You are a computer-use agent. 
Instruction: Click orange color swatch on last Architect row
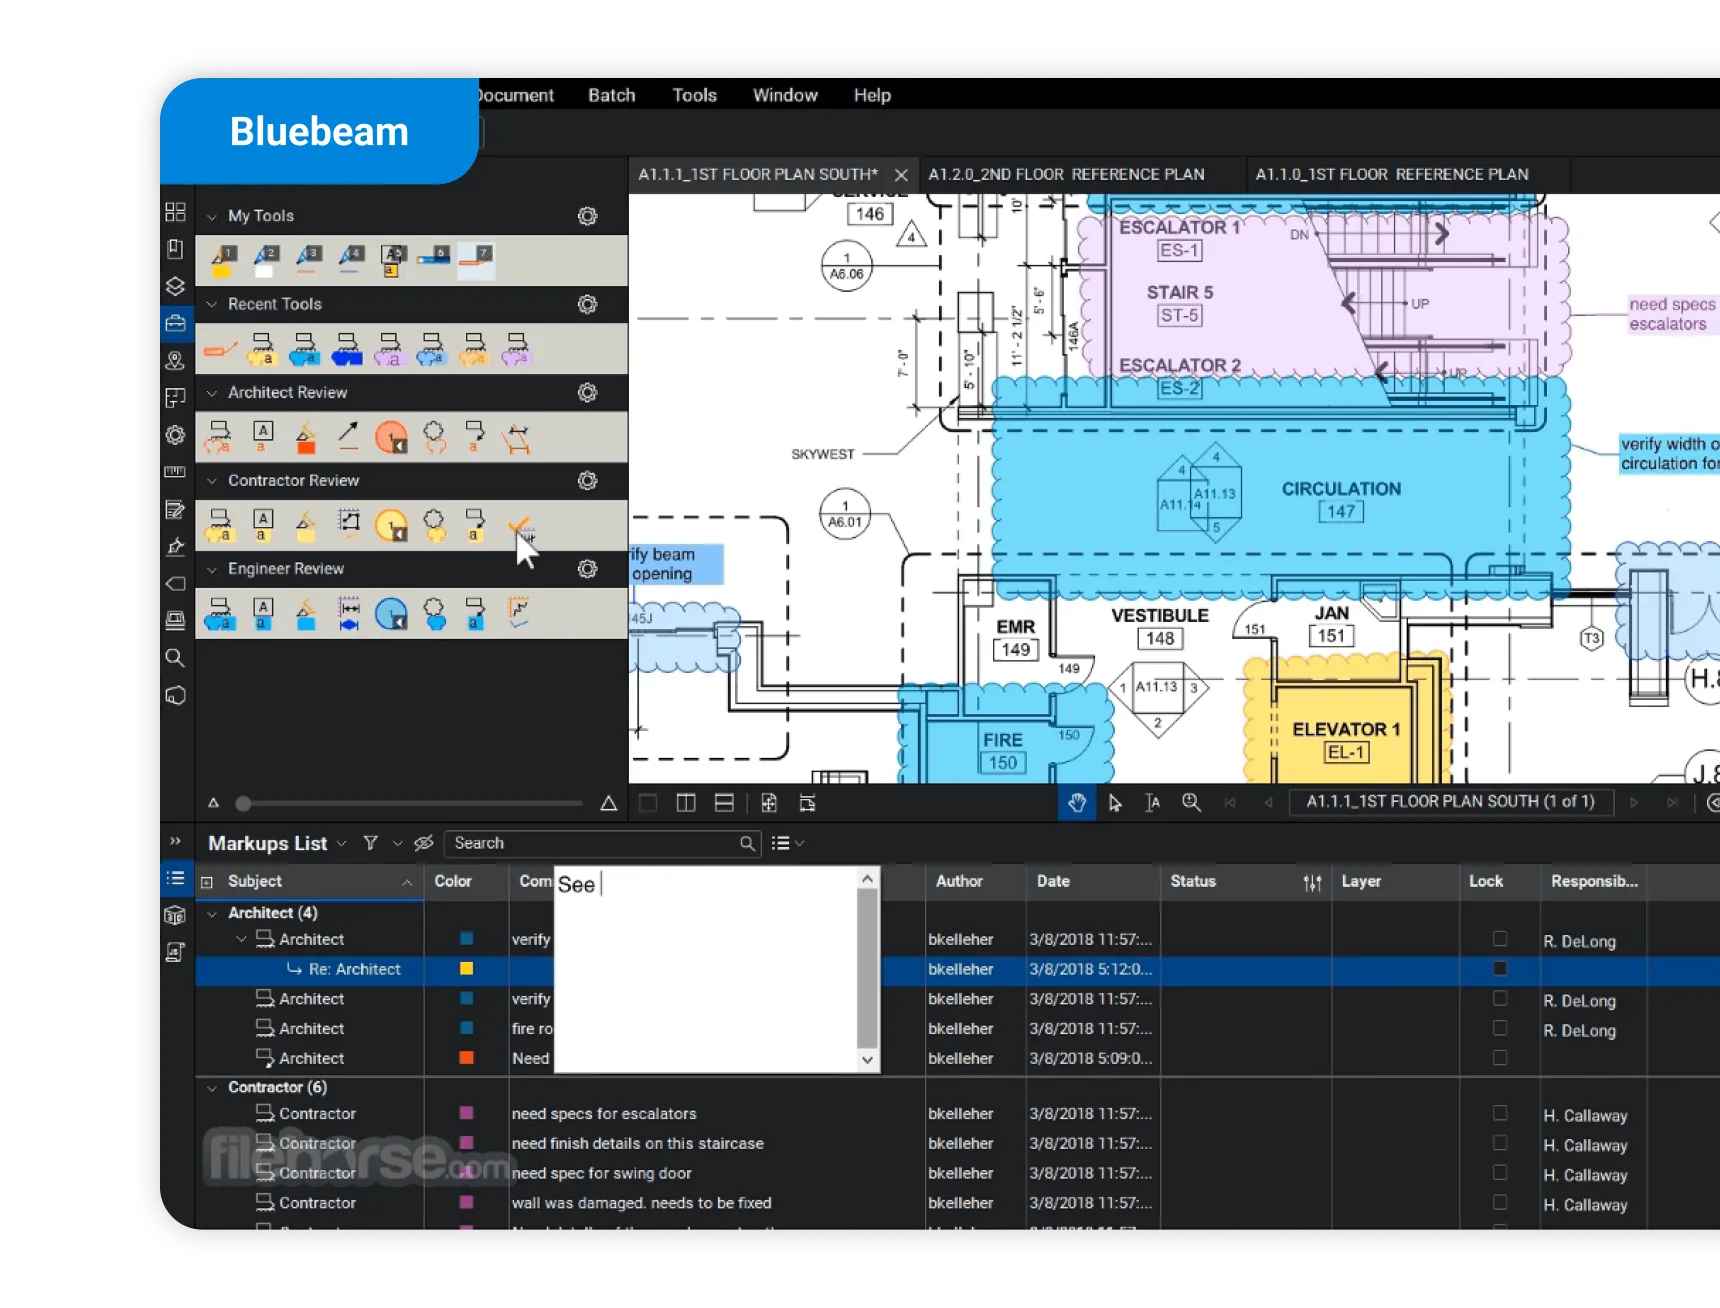(x=466, y=1057)
